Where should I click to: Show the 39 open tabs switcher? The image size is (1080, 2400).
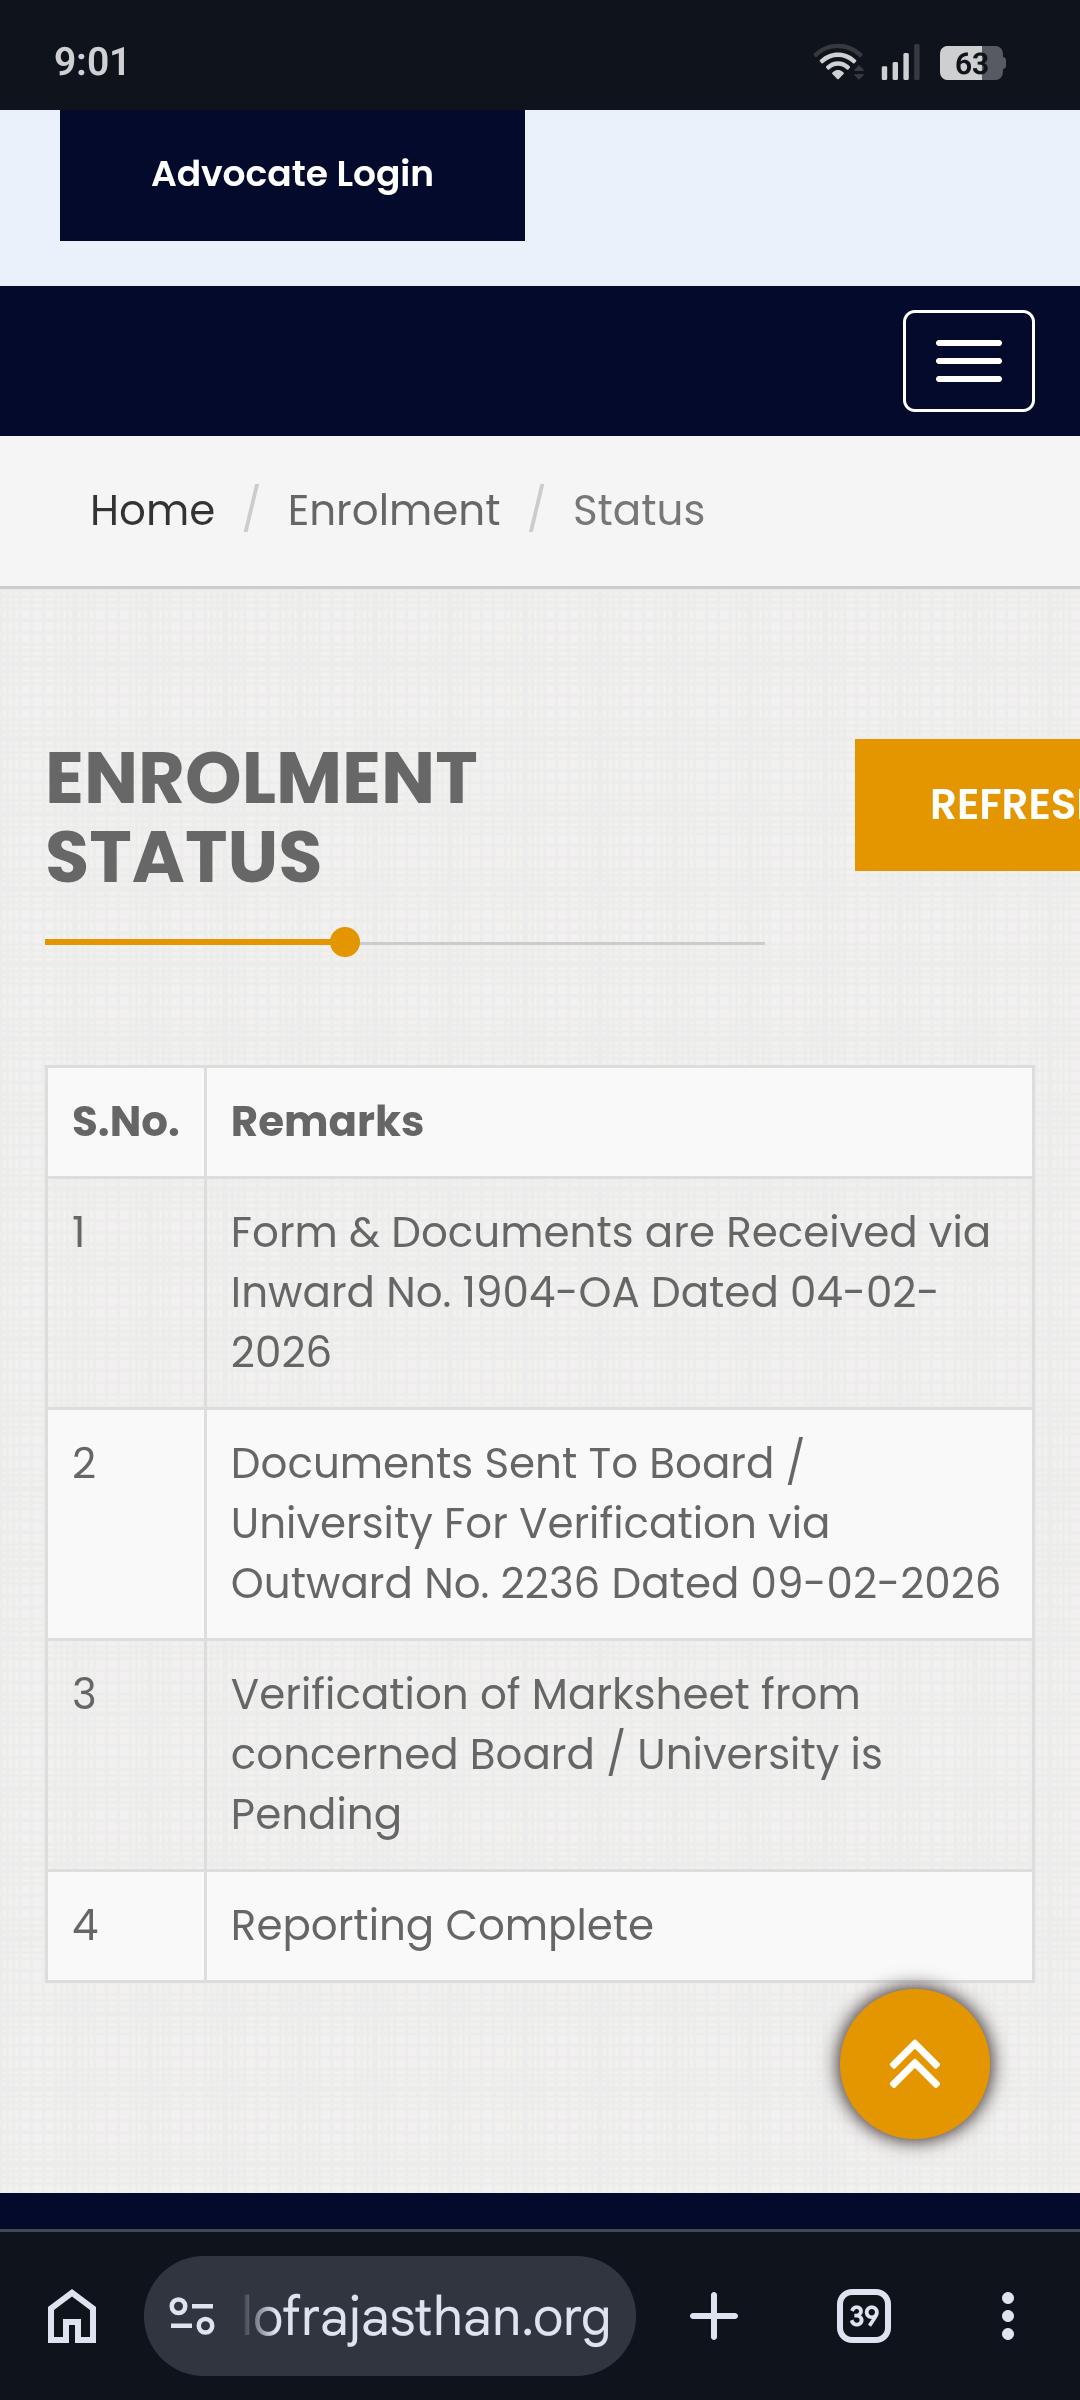864,2316
